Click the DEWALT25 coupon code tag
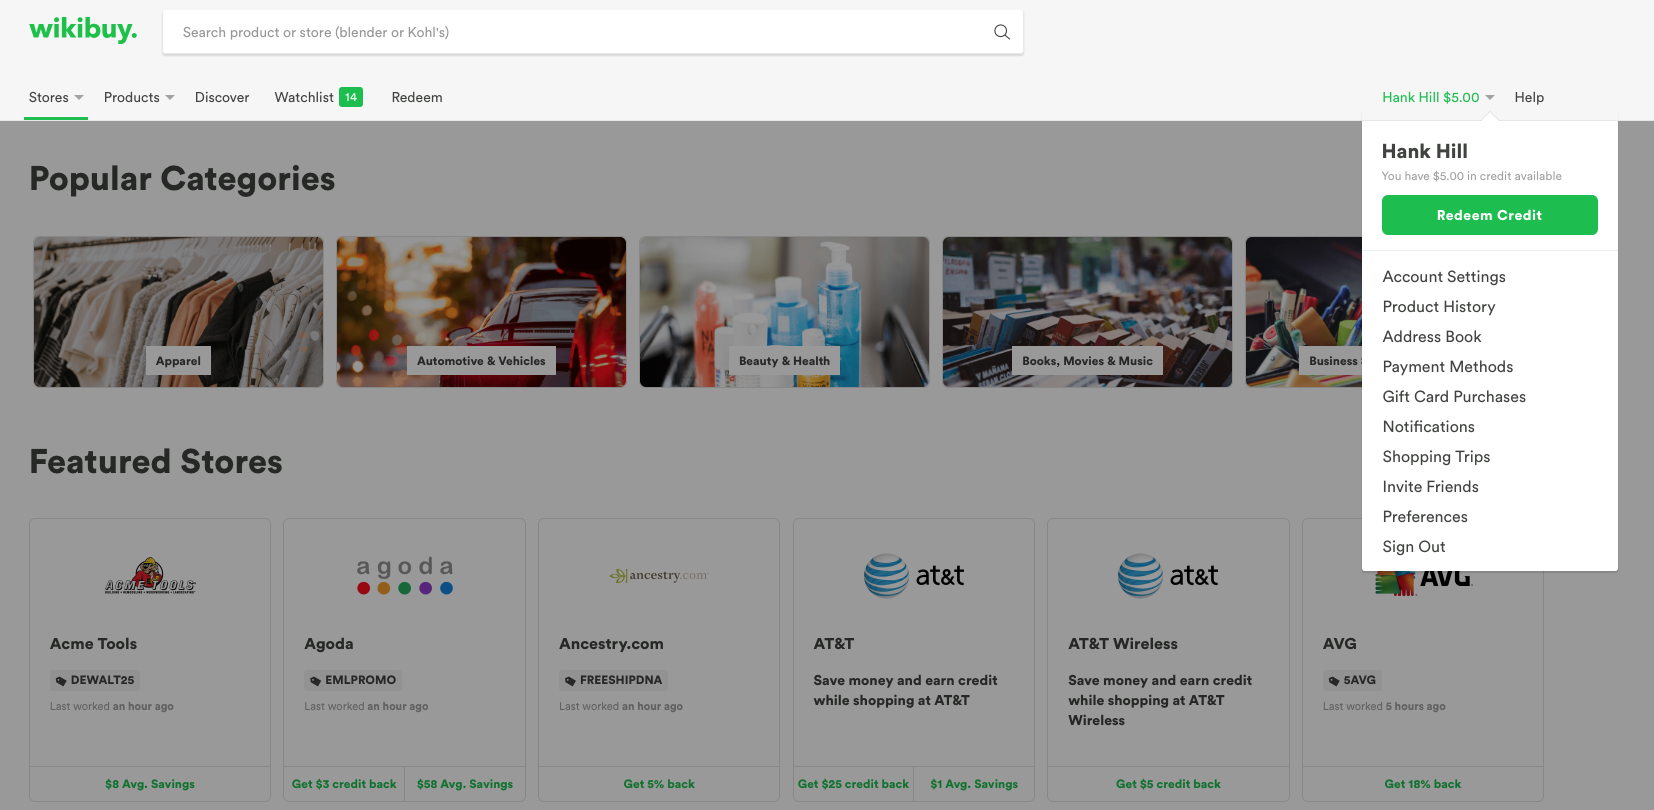The height and width of the screenshot is (810, 1654). point(95,680)
